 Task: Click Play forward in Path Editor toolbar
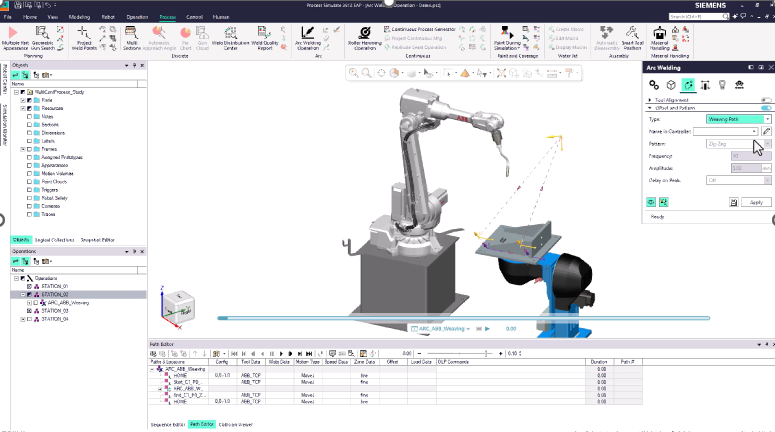tap(281, 353)
